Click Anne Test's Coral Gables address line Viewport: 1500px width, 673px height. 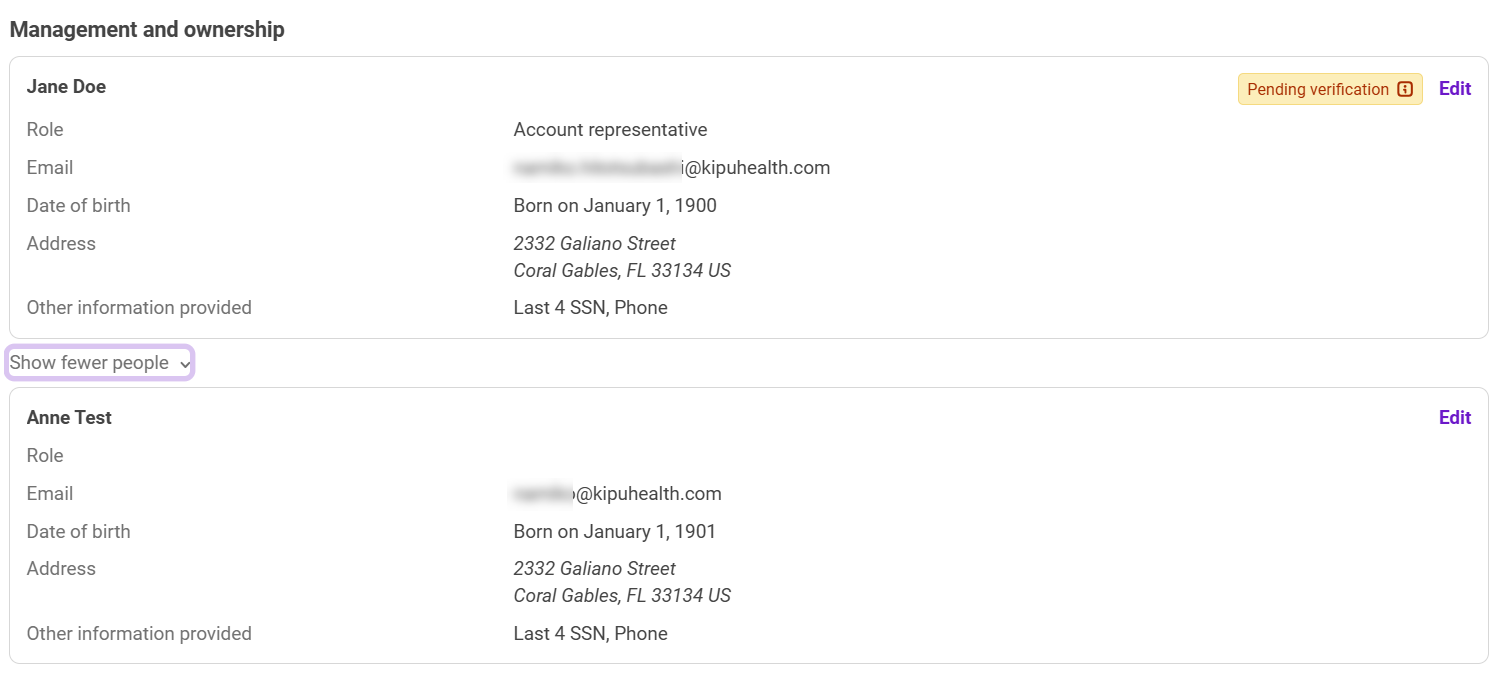[621, 595]
